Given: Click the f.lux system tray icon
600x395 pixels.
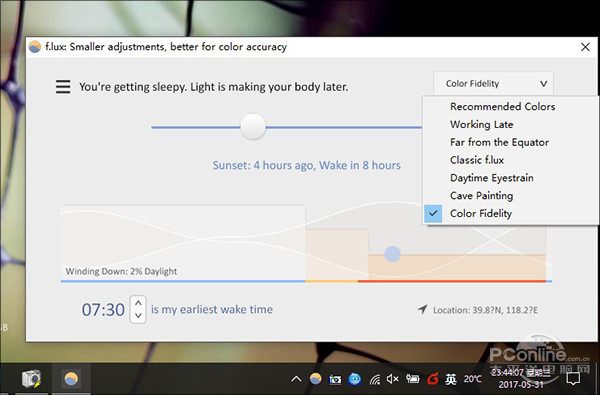Looking at the screenshot, I should click(316, 379).
